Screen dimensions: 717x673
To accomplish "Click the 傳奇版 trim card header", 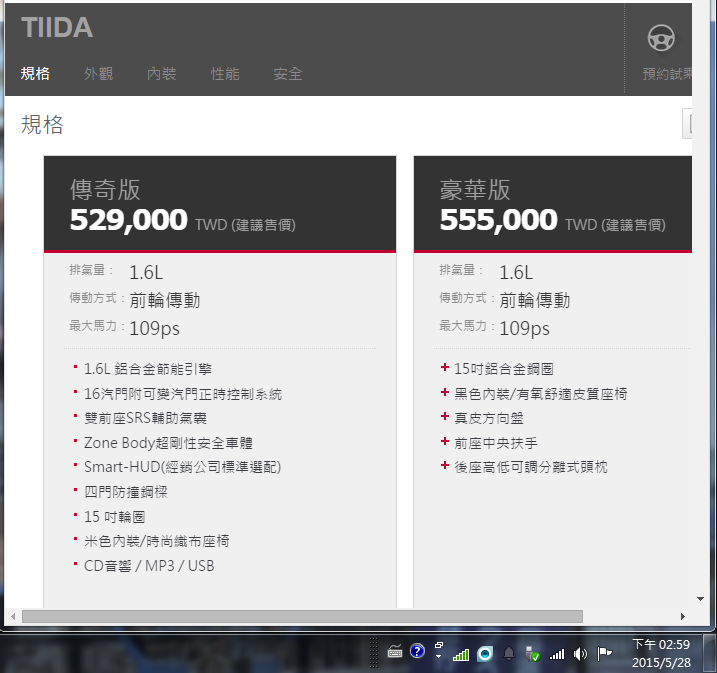I will tap(220, 204).
